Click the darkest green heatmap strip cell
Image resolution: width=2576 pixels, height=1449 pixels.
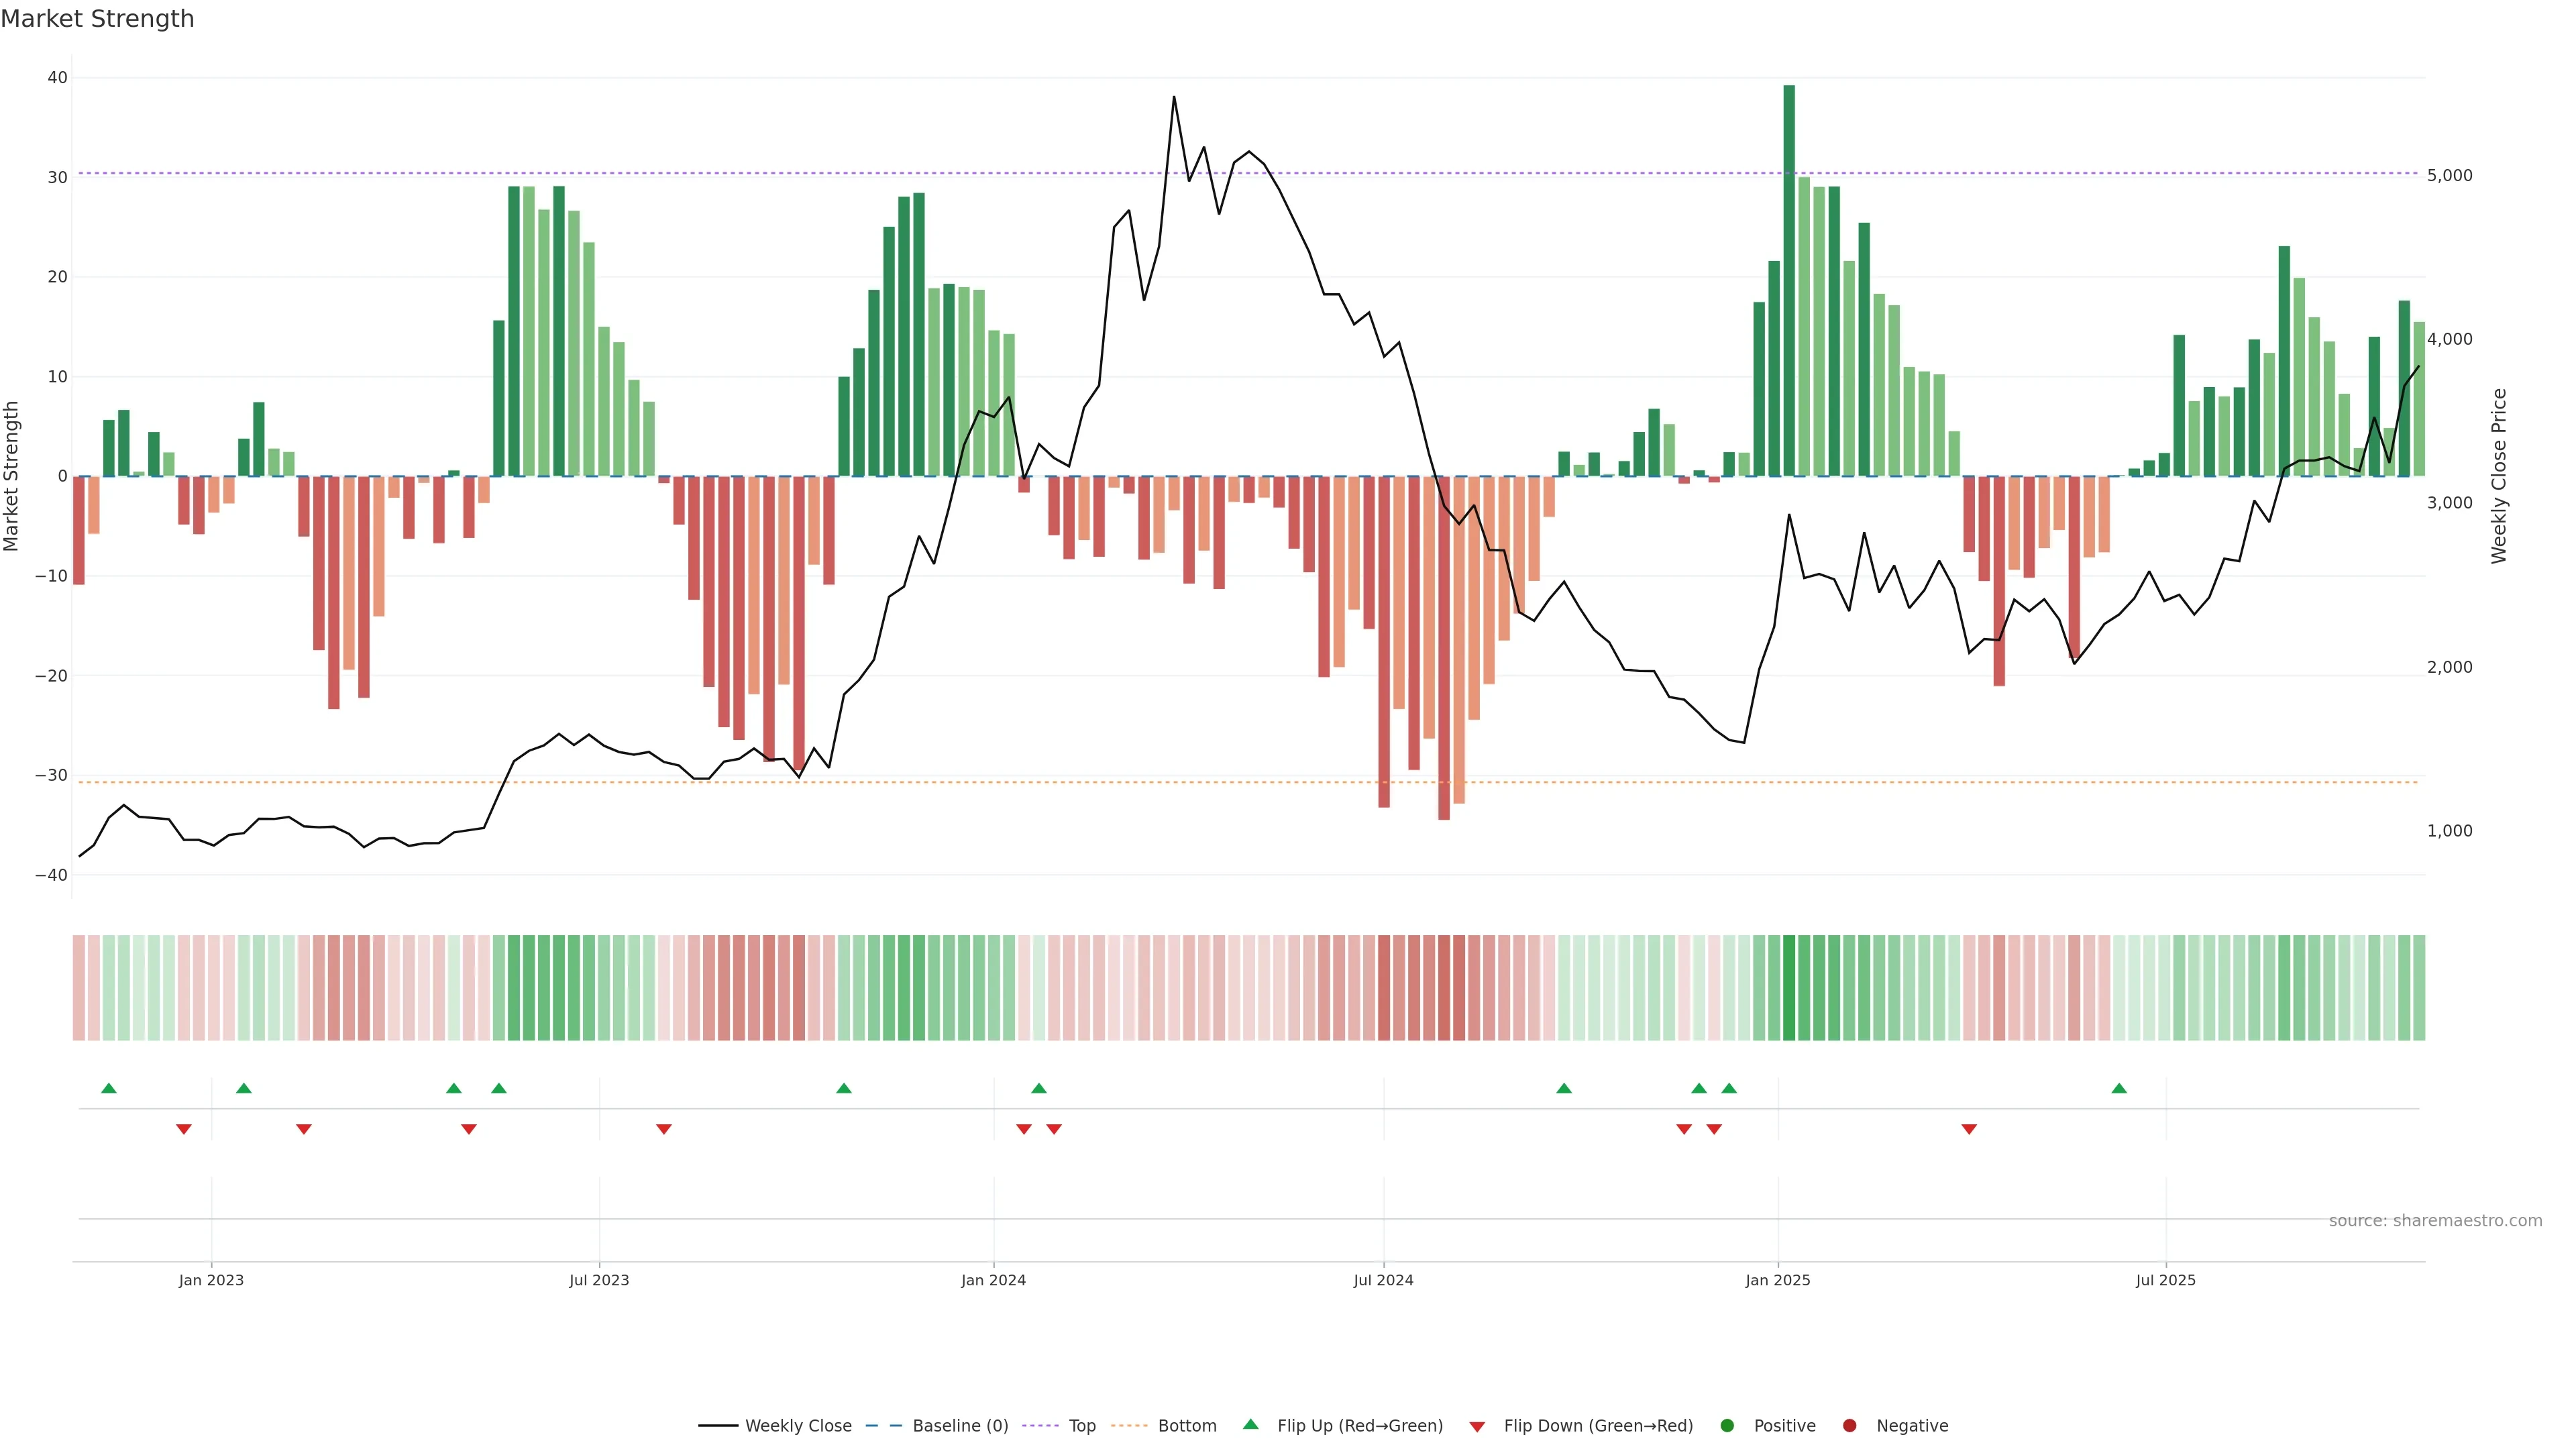click(x=1789, y=988)
